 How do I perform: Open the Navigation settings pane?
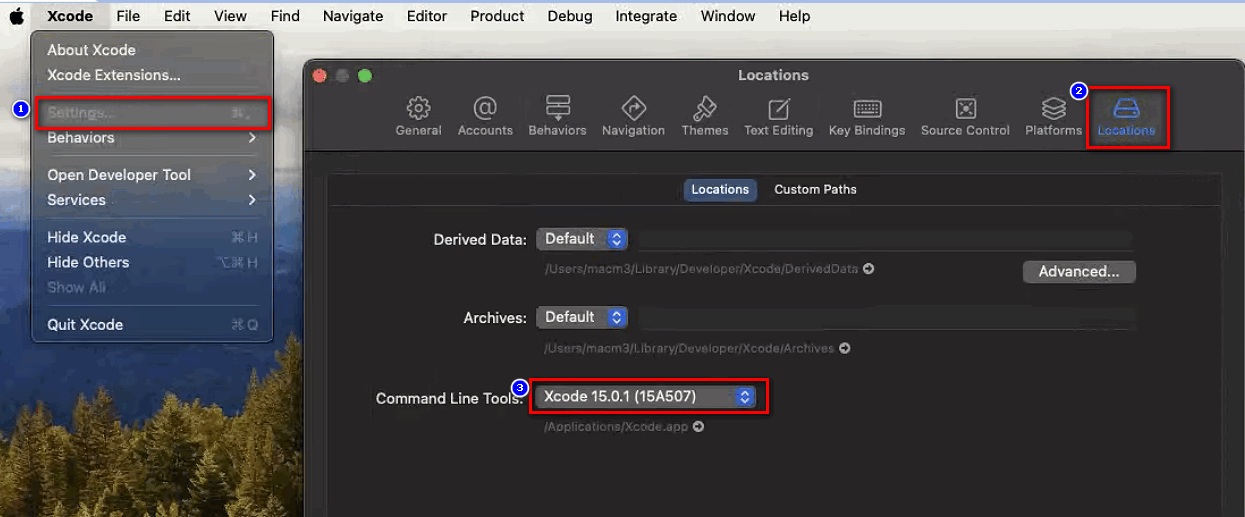[x=633, y=117]
